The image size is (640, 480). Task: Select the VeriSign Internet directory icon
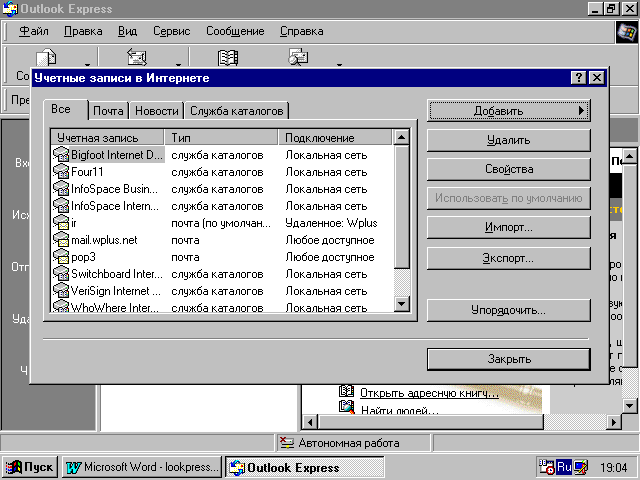pos(61,291)
